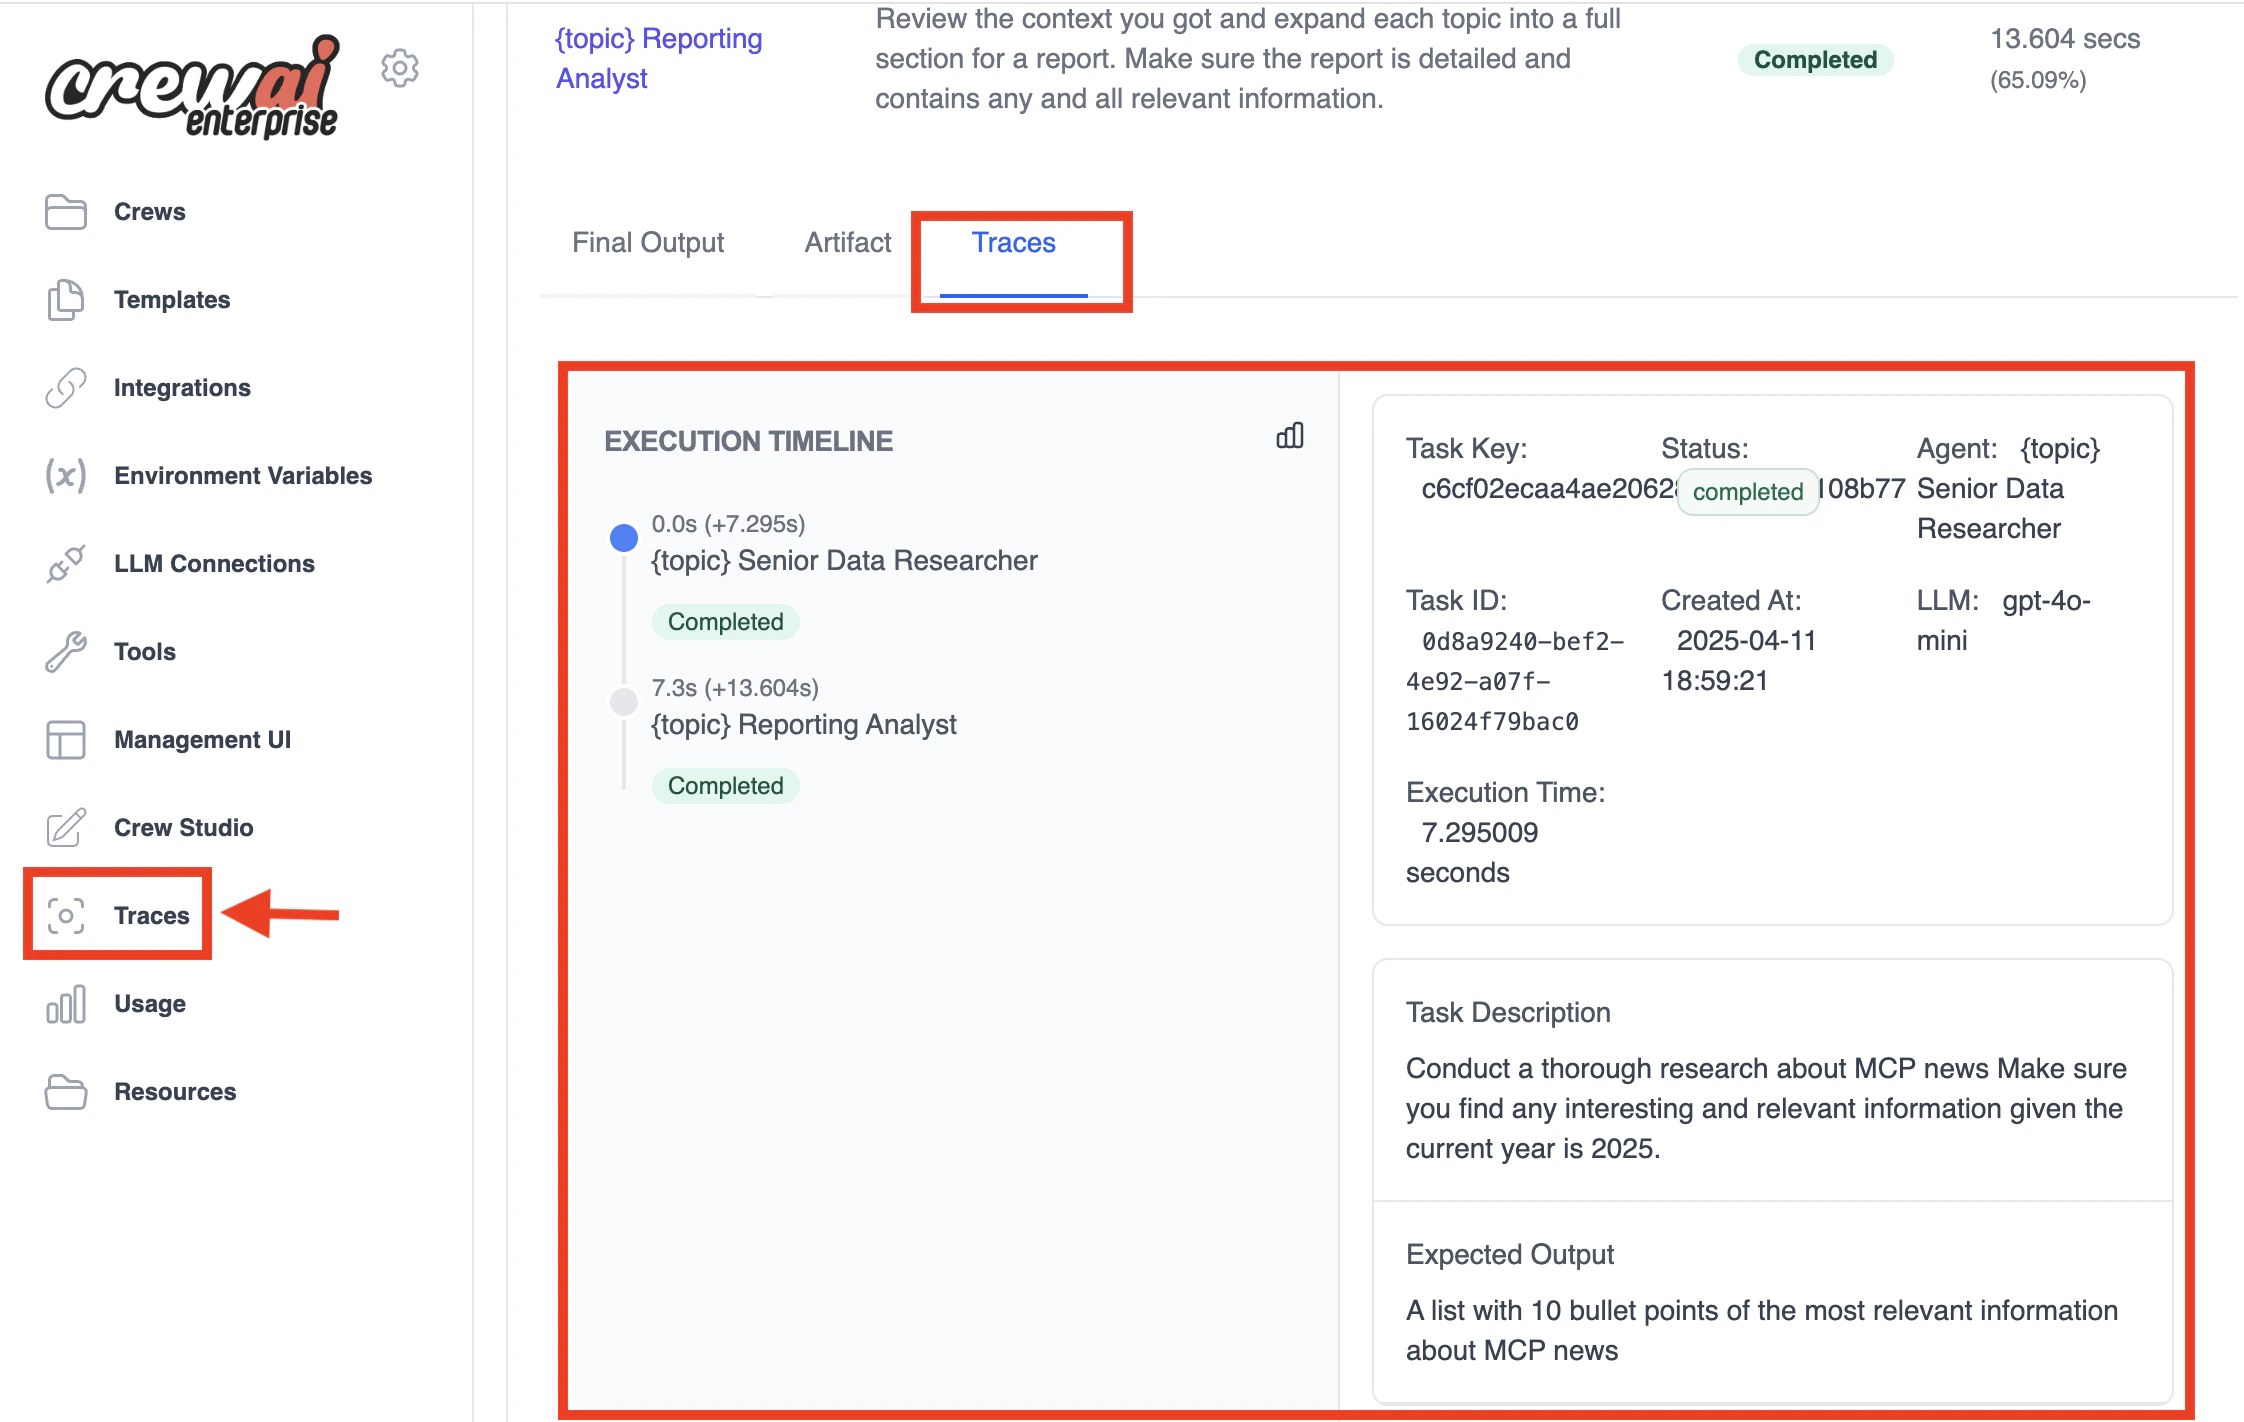Click the settings gear beside the CrewAI logo

point(400,68)
